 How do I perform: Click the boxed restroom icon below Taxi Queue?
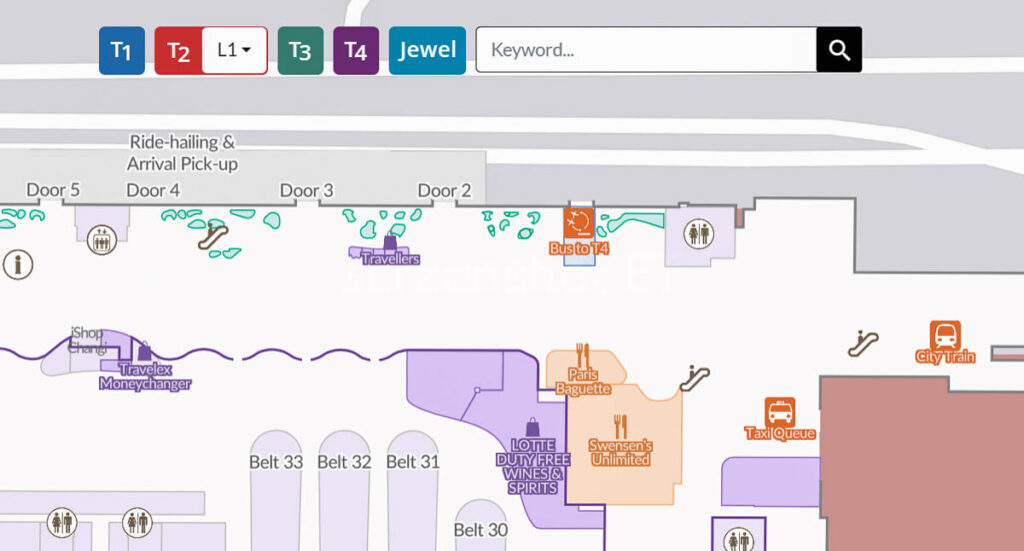pos(739,539)
